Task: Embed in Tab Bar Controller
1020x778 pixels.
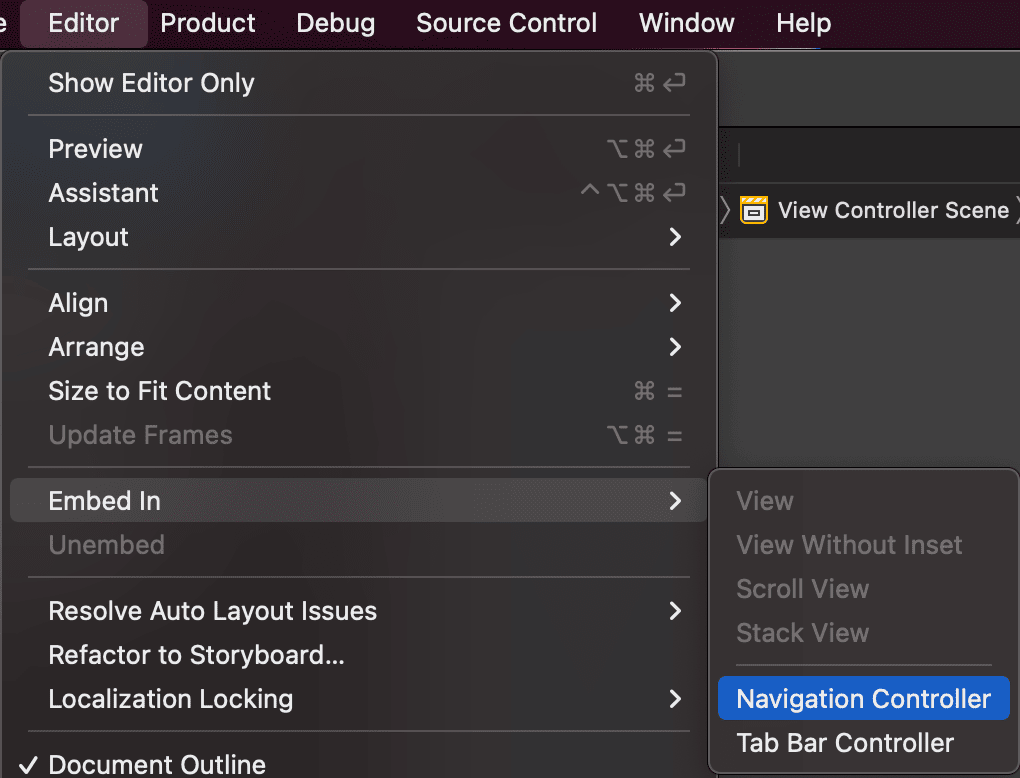Action: [863, 742]
